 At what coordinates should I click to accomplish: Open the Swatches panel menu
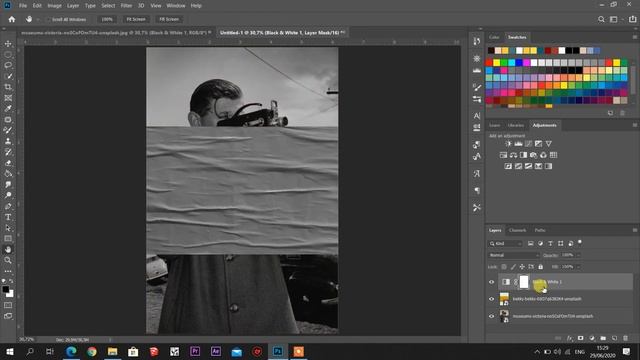(x=634, y=37)
